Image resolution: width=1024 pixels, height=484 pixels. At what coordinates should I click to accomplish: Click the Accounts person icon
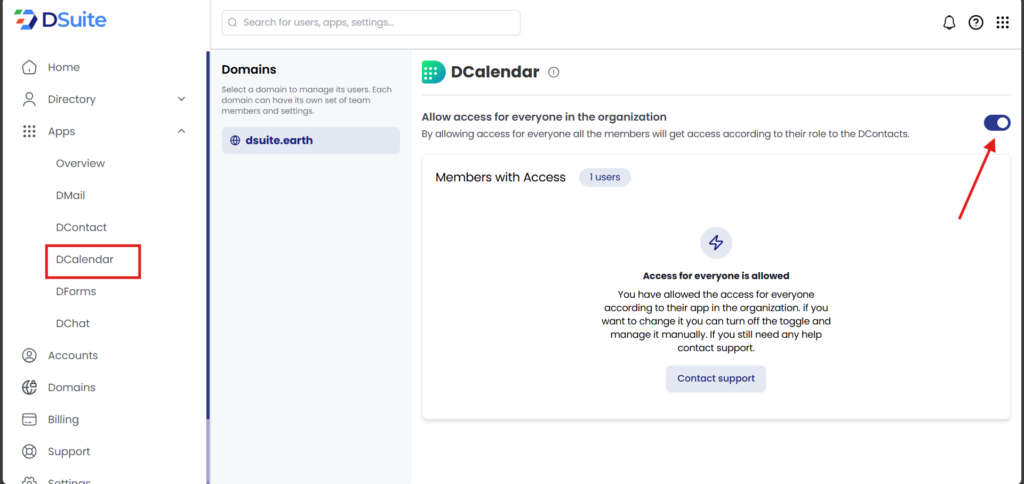pyautogui.click(x=29, y=355)
